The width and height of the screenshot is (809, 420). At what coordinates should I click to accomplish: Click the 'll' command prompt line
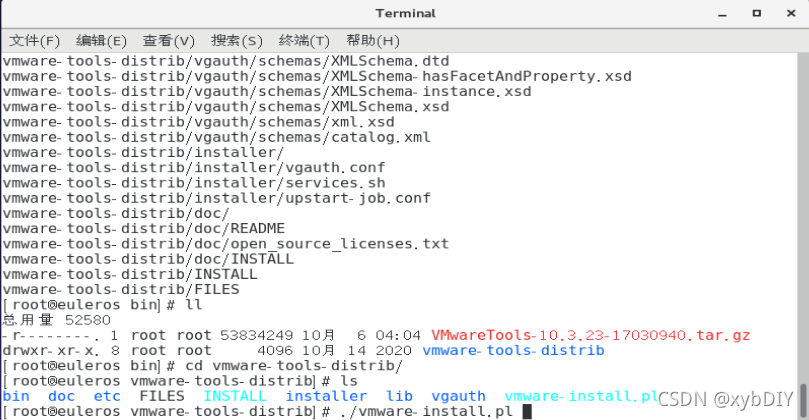tap(103, 305)
